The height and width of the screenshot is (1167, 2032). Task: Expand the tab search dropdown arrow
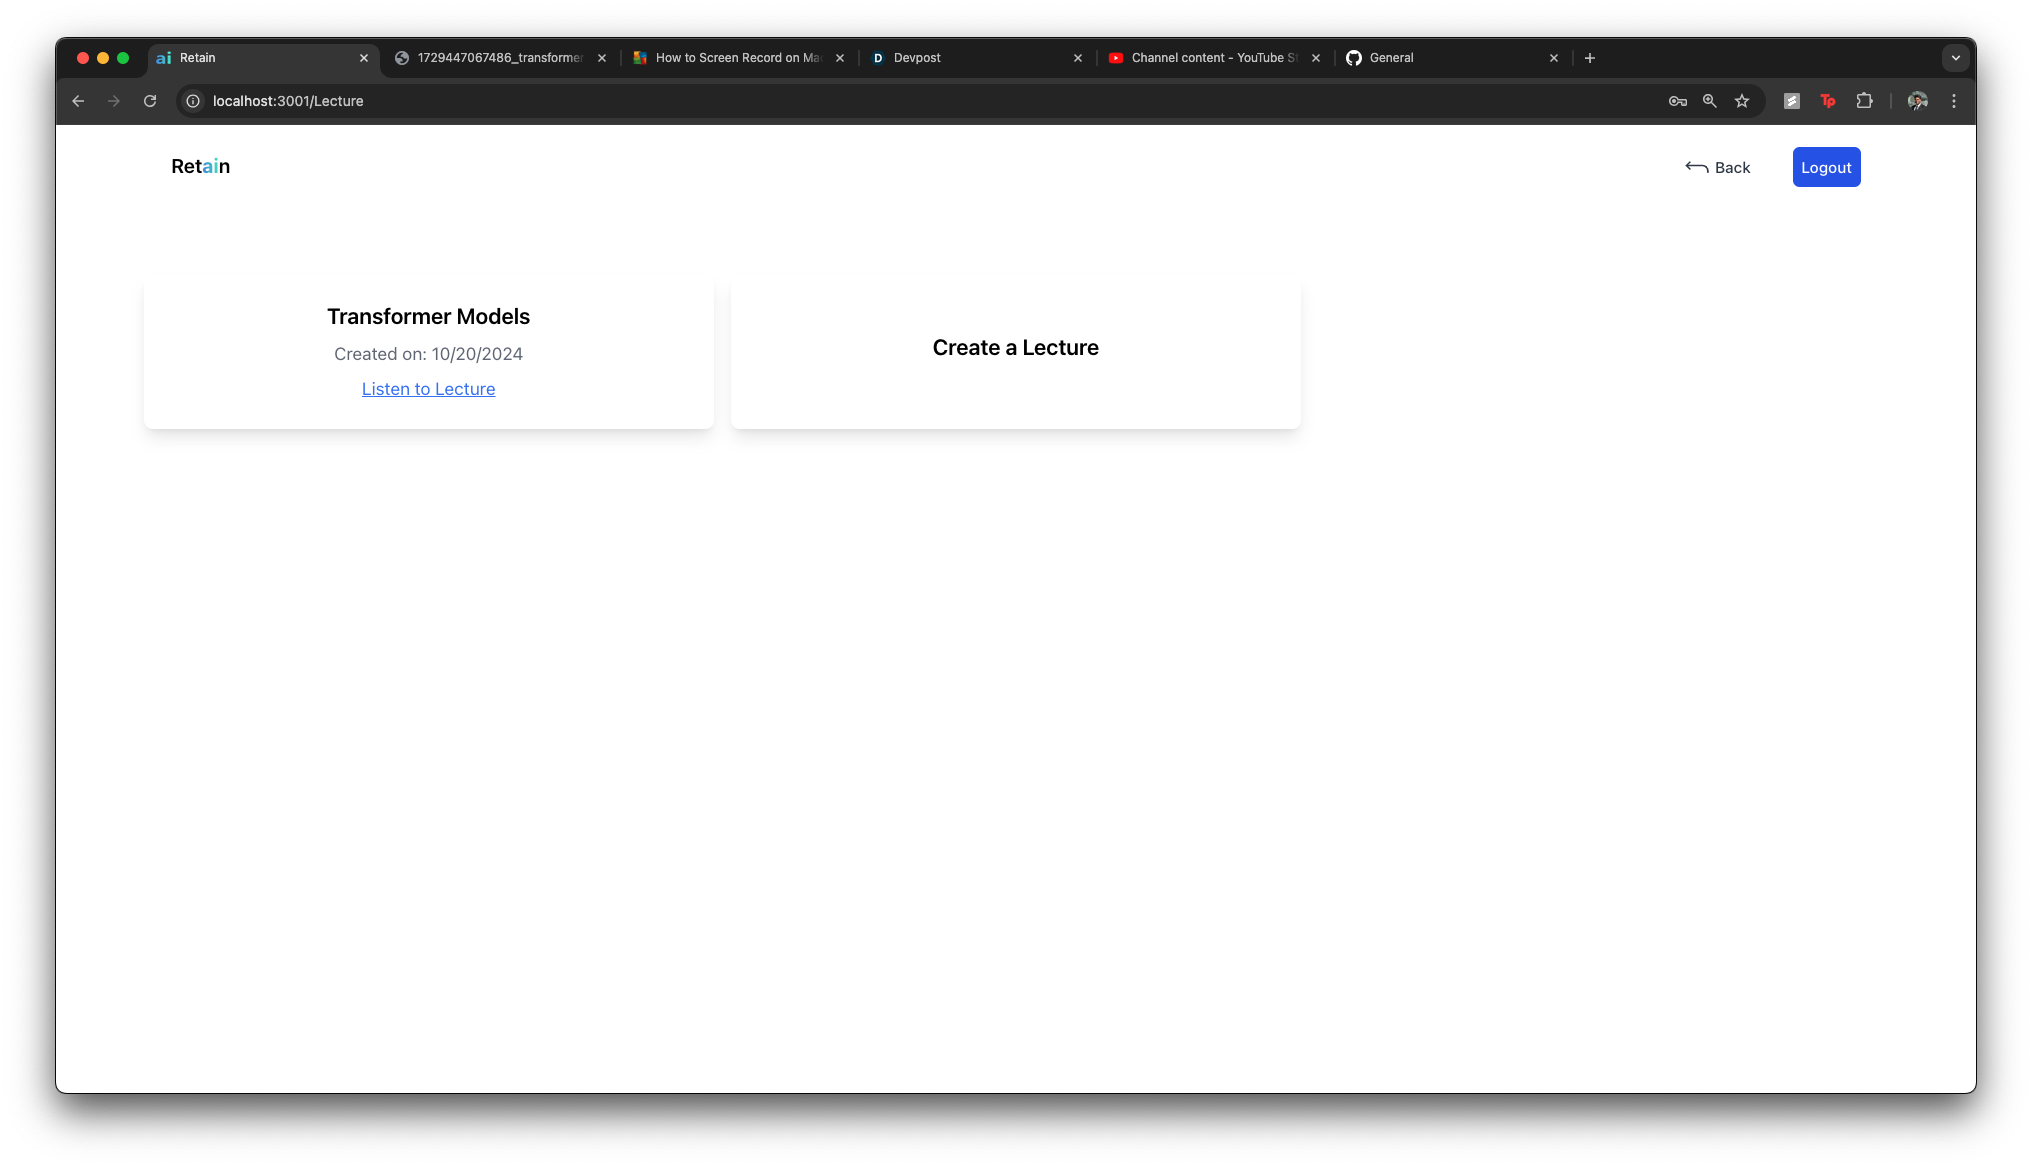coord(1956,58)
